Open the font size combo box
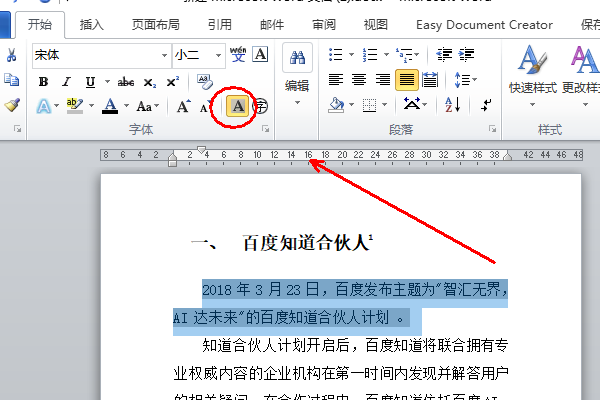 pyautogui.click(x=199, y=56)
